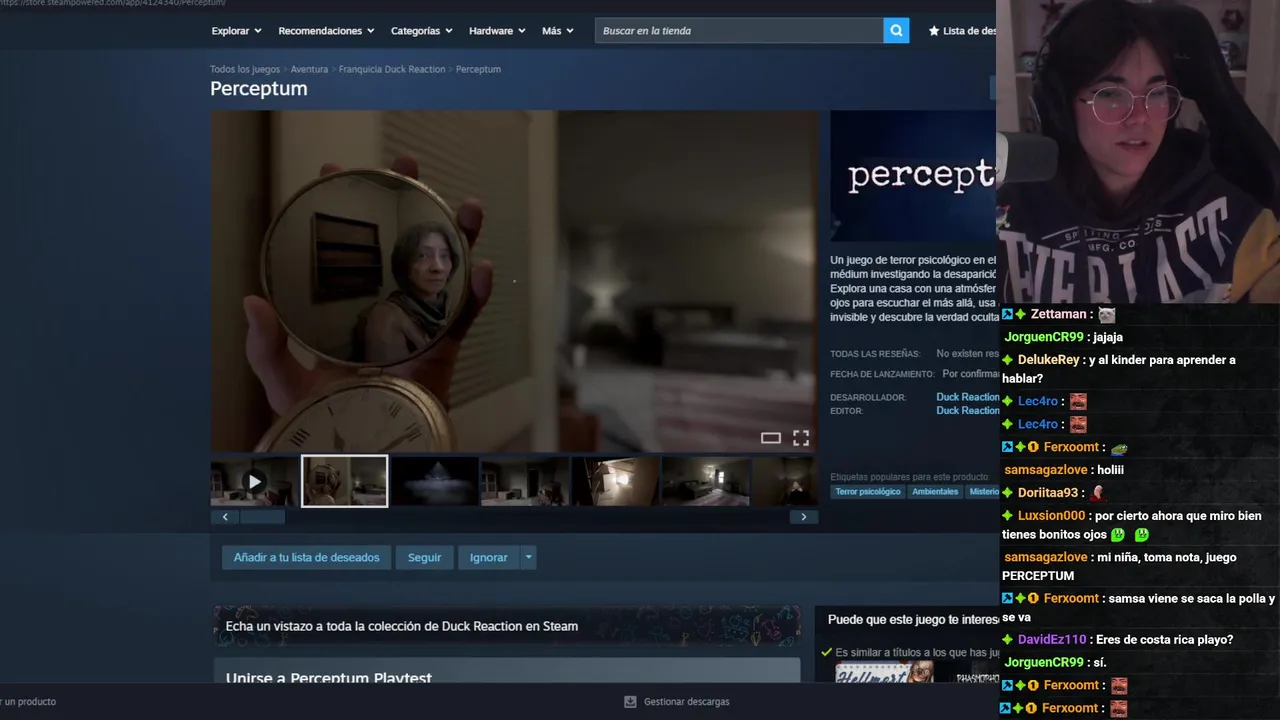Select the third dark blue screenshot thumbnail

(434, 481)
